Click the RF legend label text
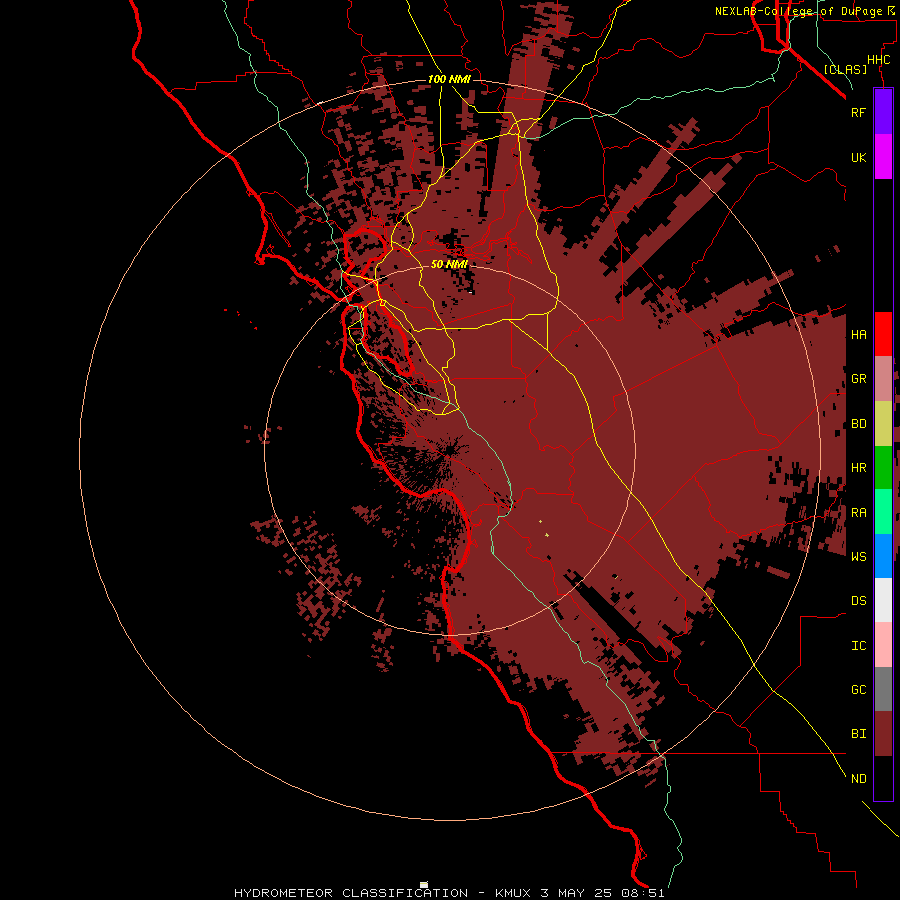 [858, 112]
